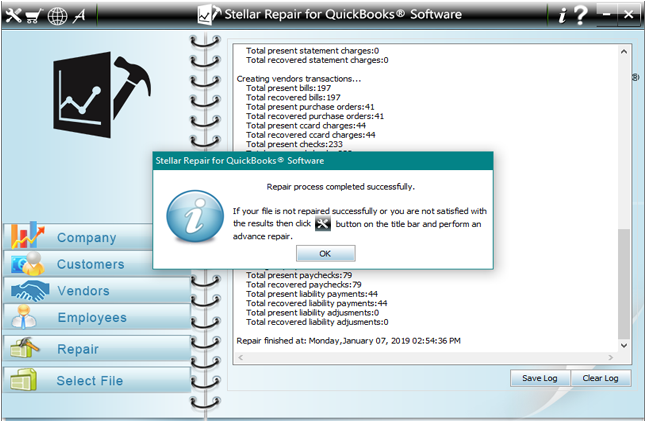This screenshot has height=421, width=645.
Task: Select 'Total present paychecks:79' line
Action: coord(299,275)
